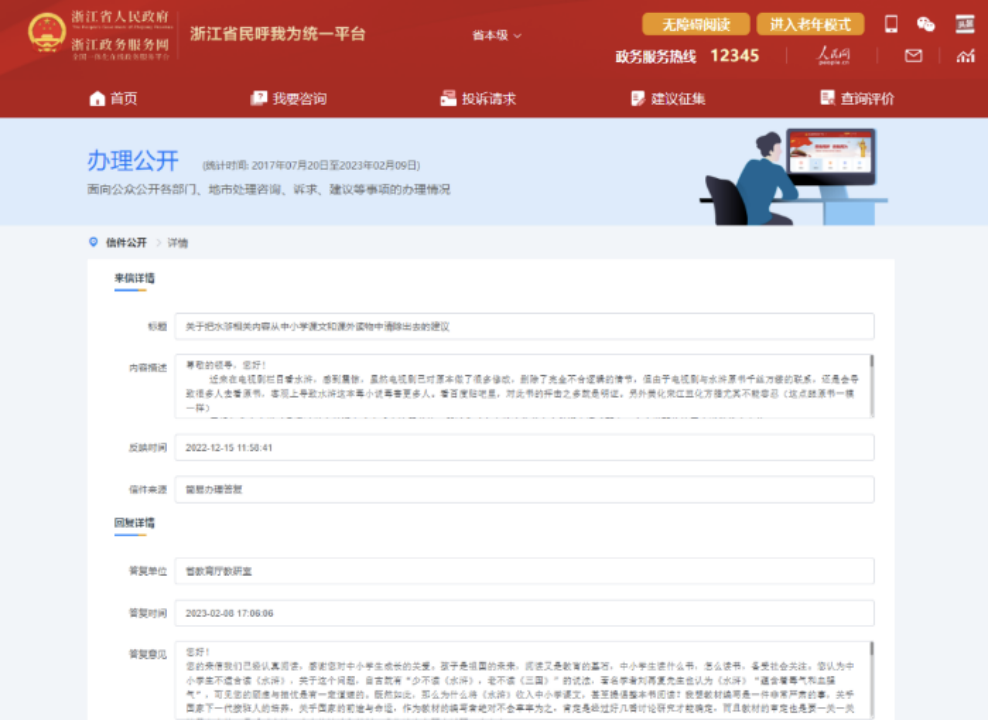Open the WeChat share icon at top right

pos(926,25)
